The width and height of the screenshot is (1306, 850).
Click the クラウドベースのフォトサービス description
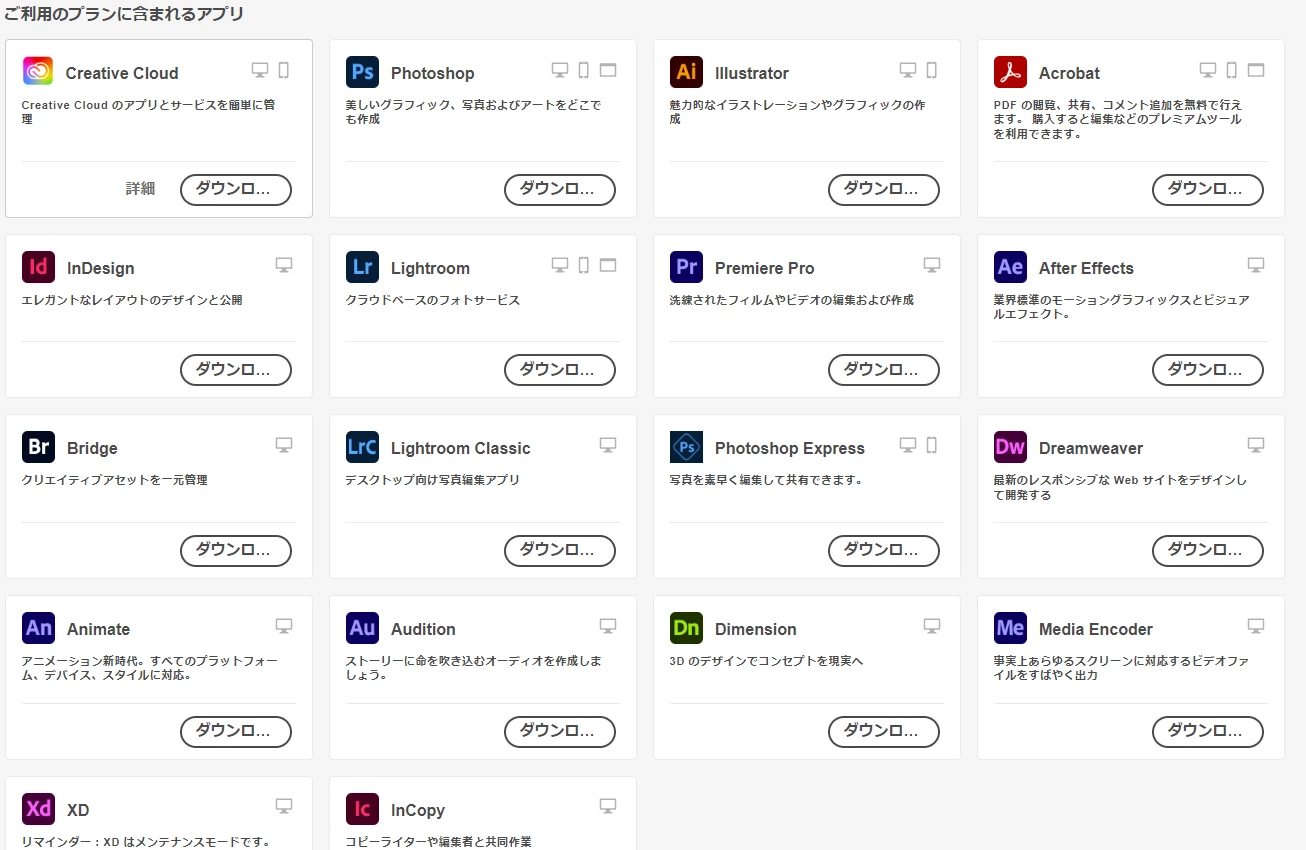click(x=433, y=300)
